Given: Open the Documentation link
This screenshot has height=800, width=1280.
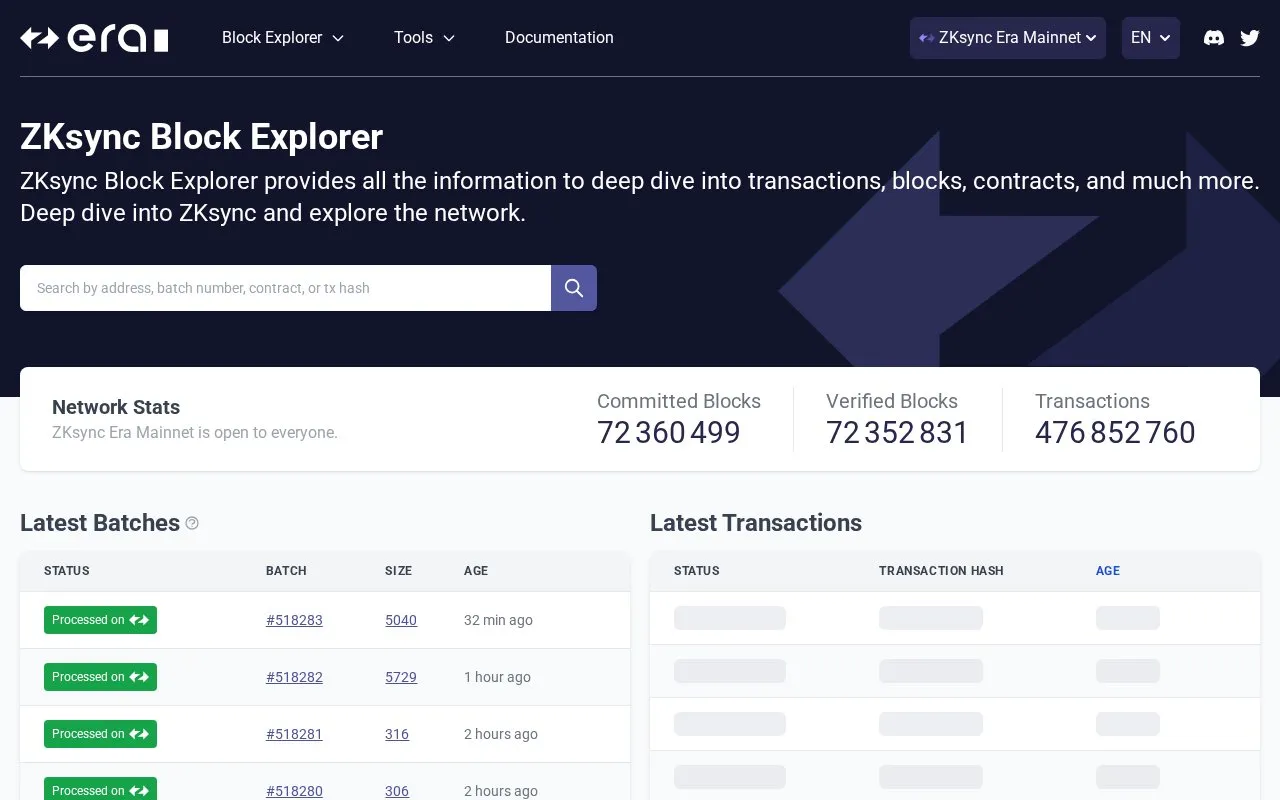Looking at the screenshot, I should tap(559, 38).
